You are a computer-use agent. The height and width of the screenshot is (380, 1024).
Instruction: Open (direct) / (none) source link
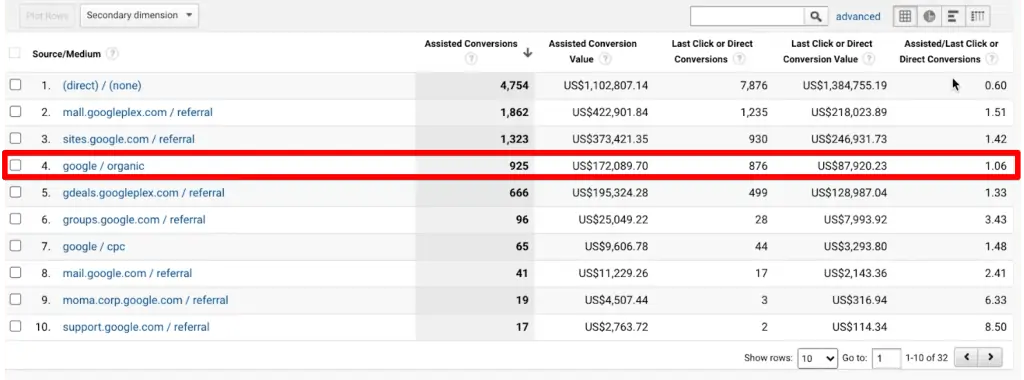[x=102, y=86]
